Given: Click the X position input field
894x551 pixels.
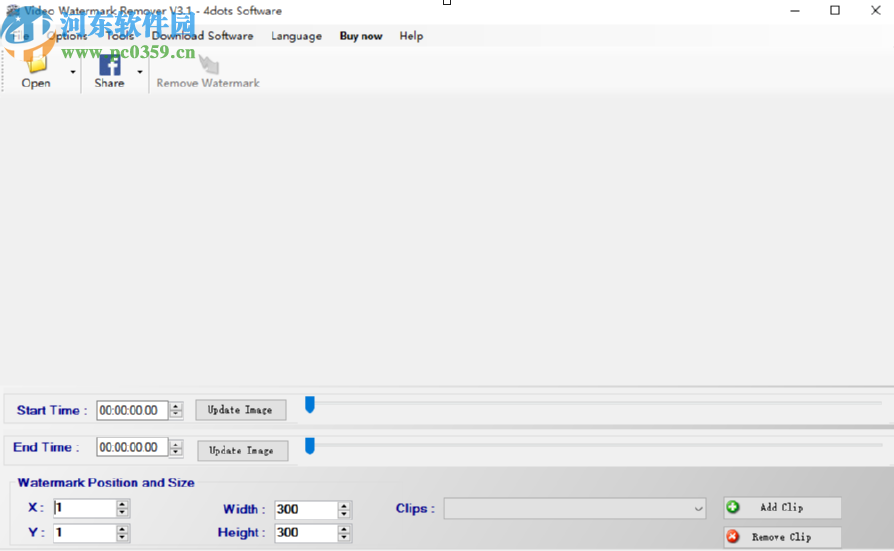Looking at the screenshot, I should coord(84,508).
